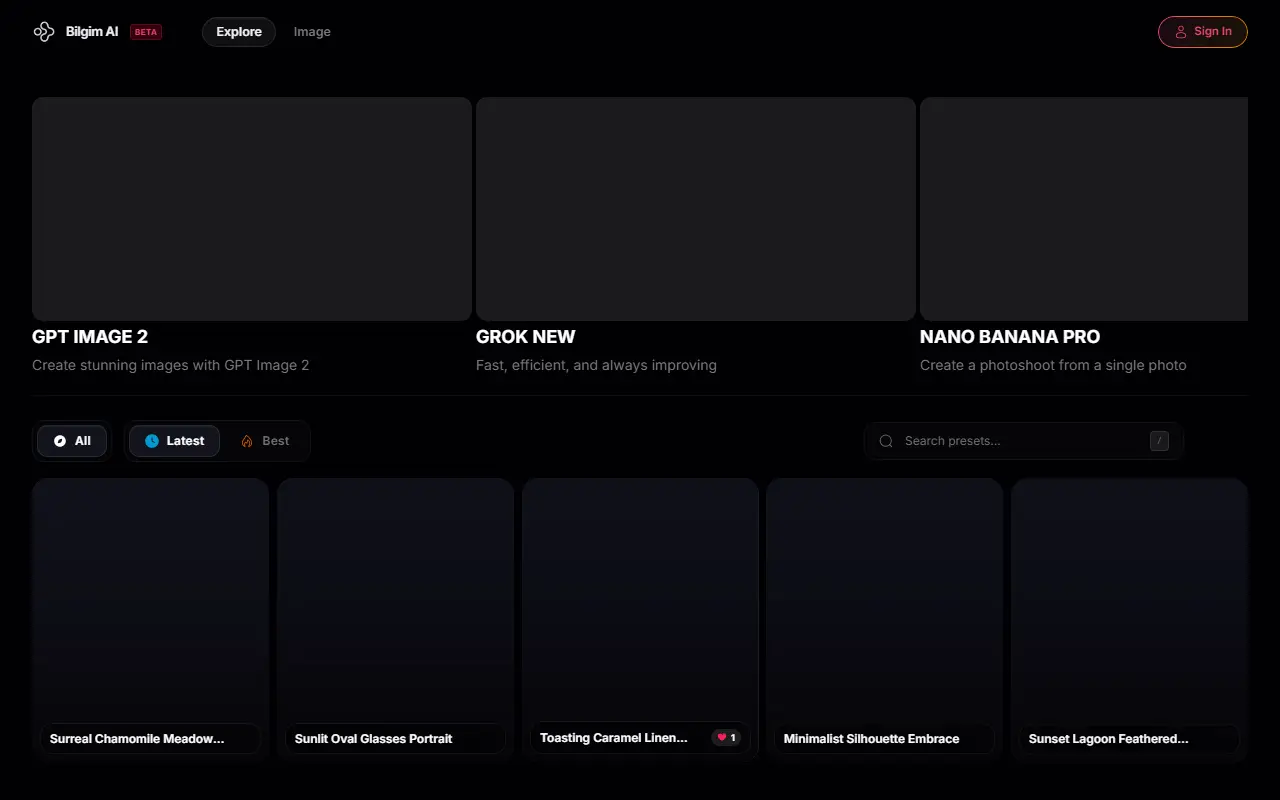Screen dimensions: 1280x800
Task: Open the Minimalist Silhouette Embrace preset
Action: click(x=885, y=620)
